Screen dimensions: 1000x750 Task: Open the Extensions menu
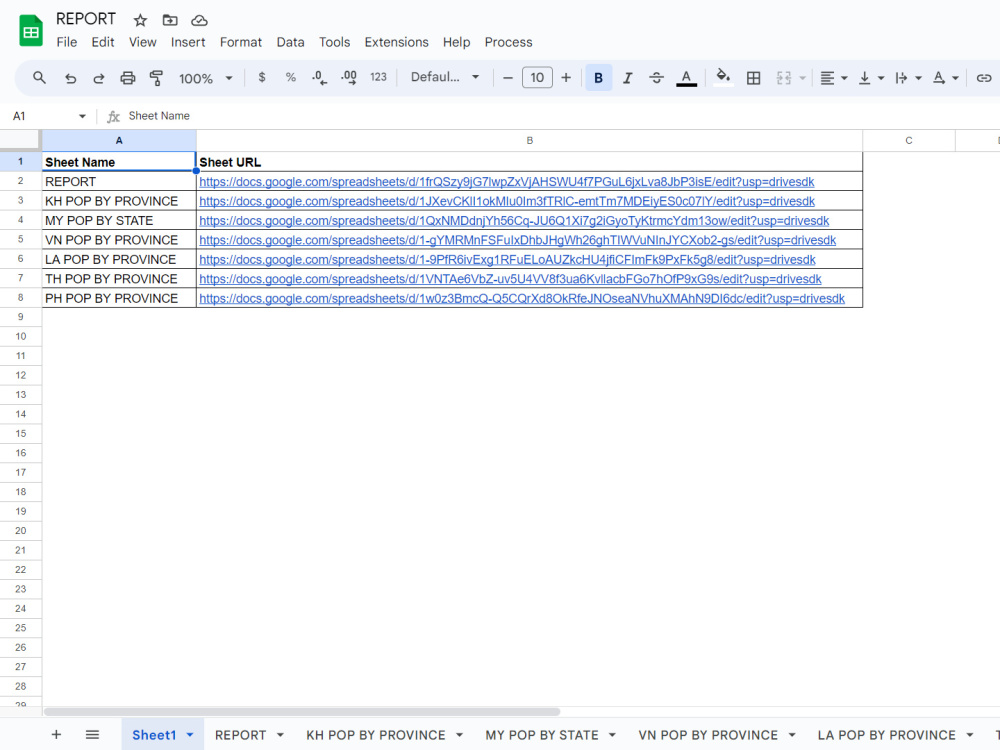[396, 42]
